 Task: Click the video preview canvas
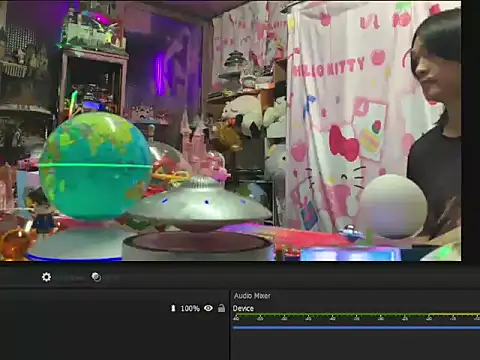click(231, 131)
